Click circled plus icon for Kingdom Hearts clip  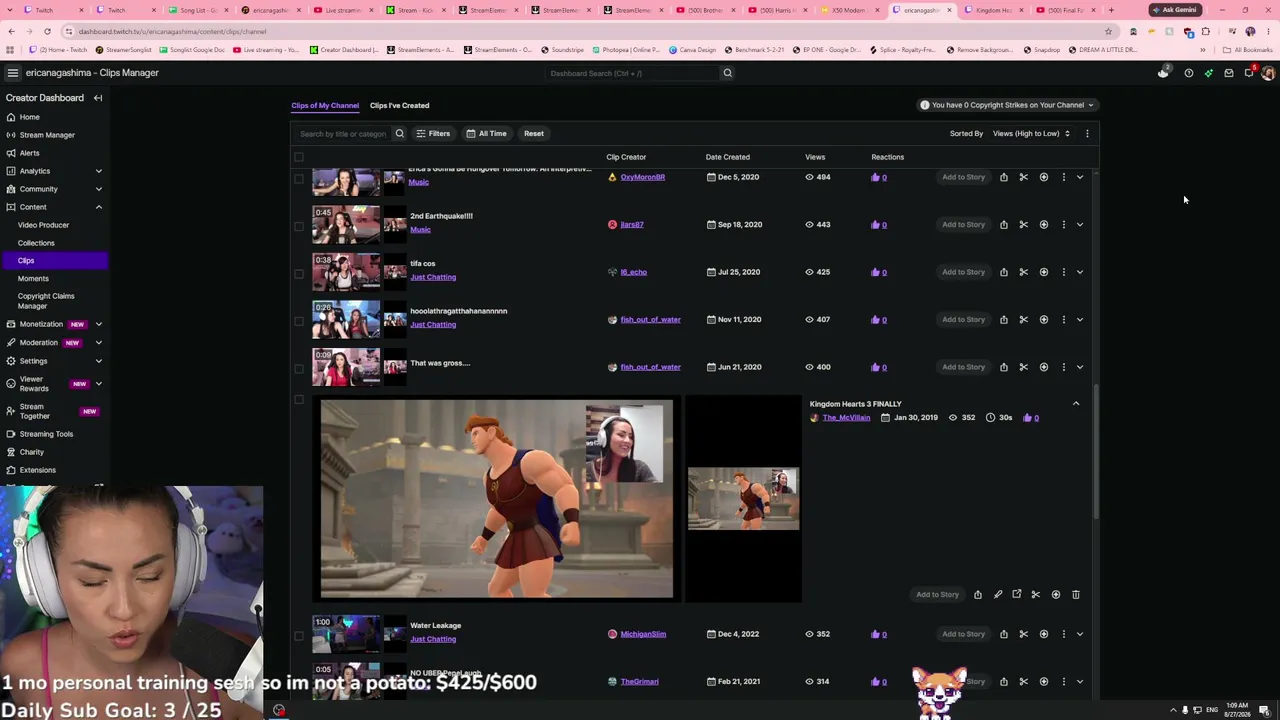point(1056,594)
